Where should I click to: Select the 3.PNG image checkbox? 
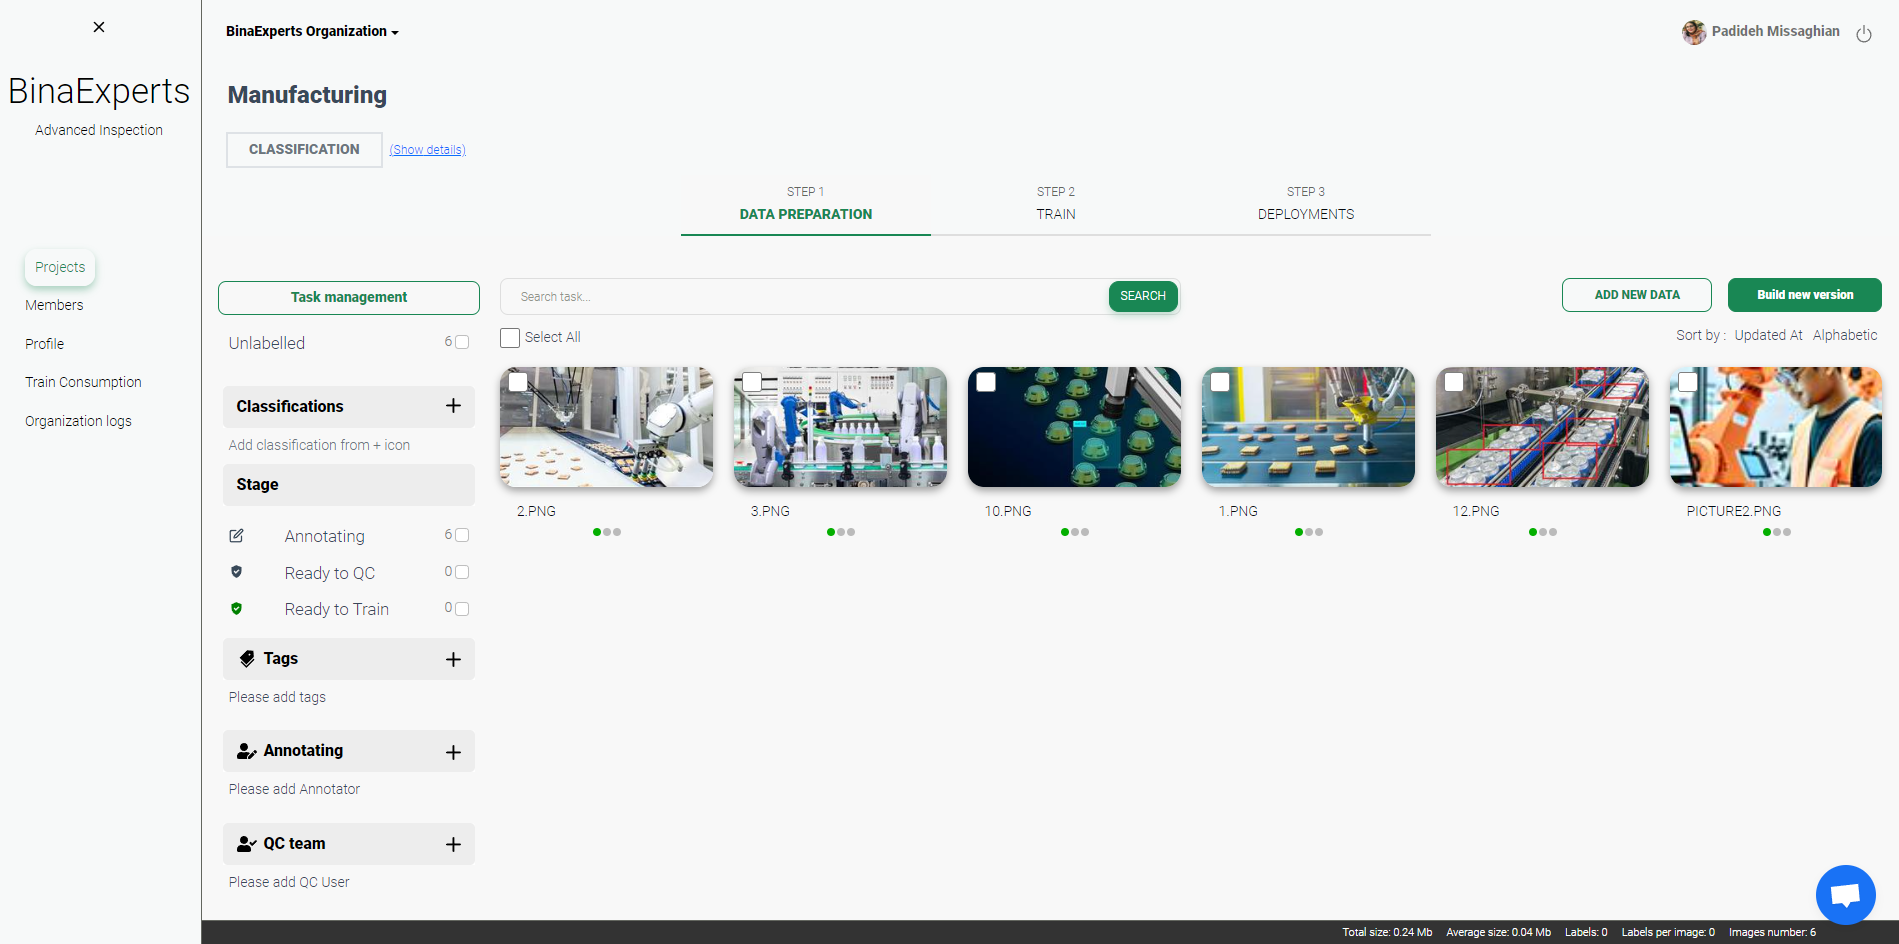click(752, 382)
